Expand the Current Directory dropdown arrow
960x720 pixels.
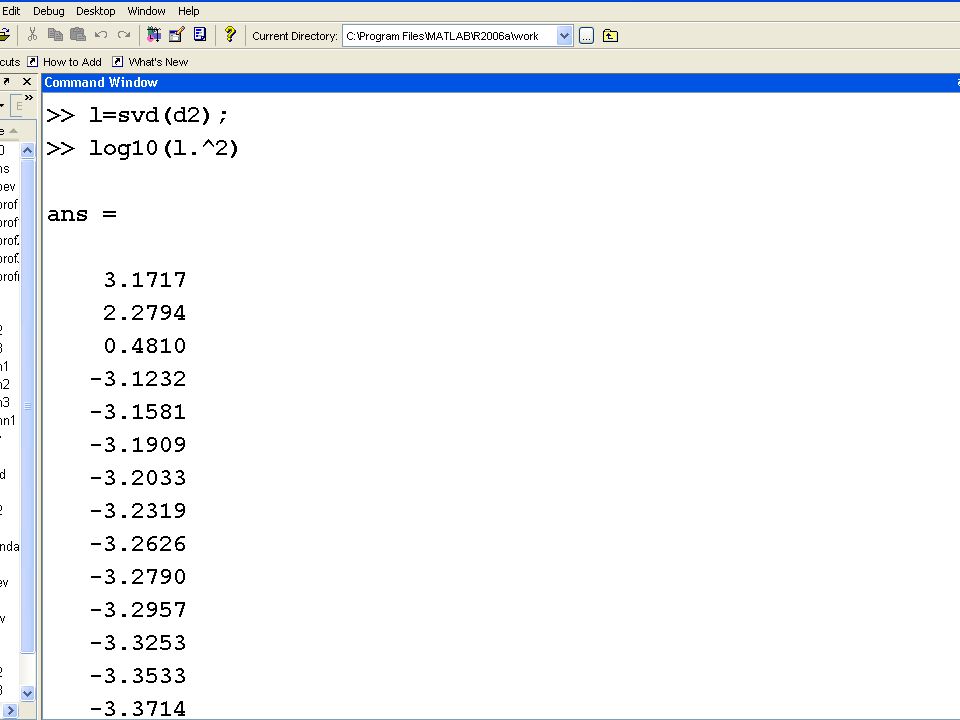pos(564,36)
